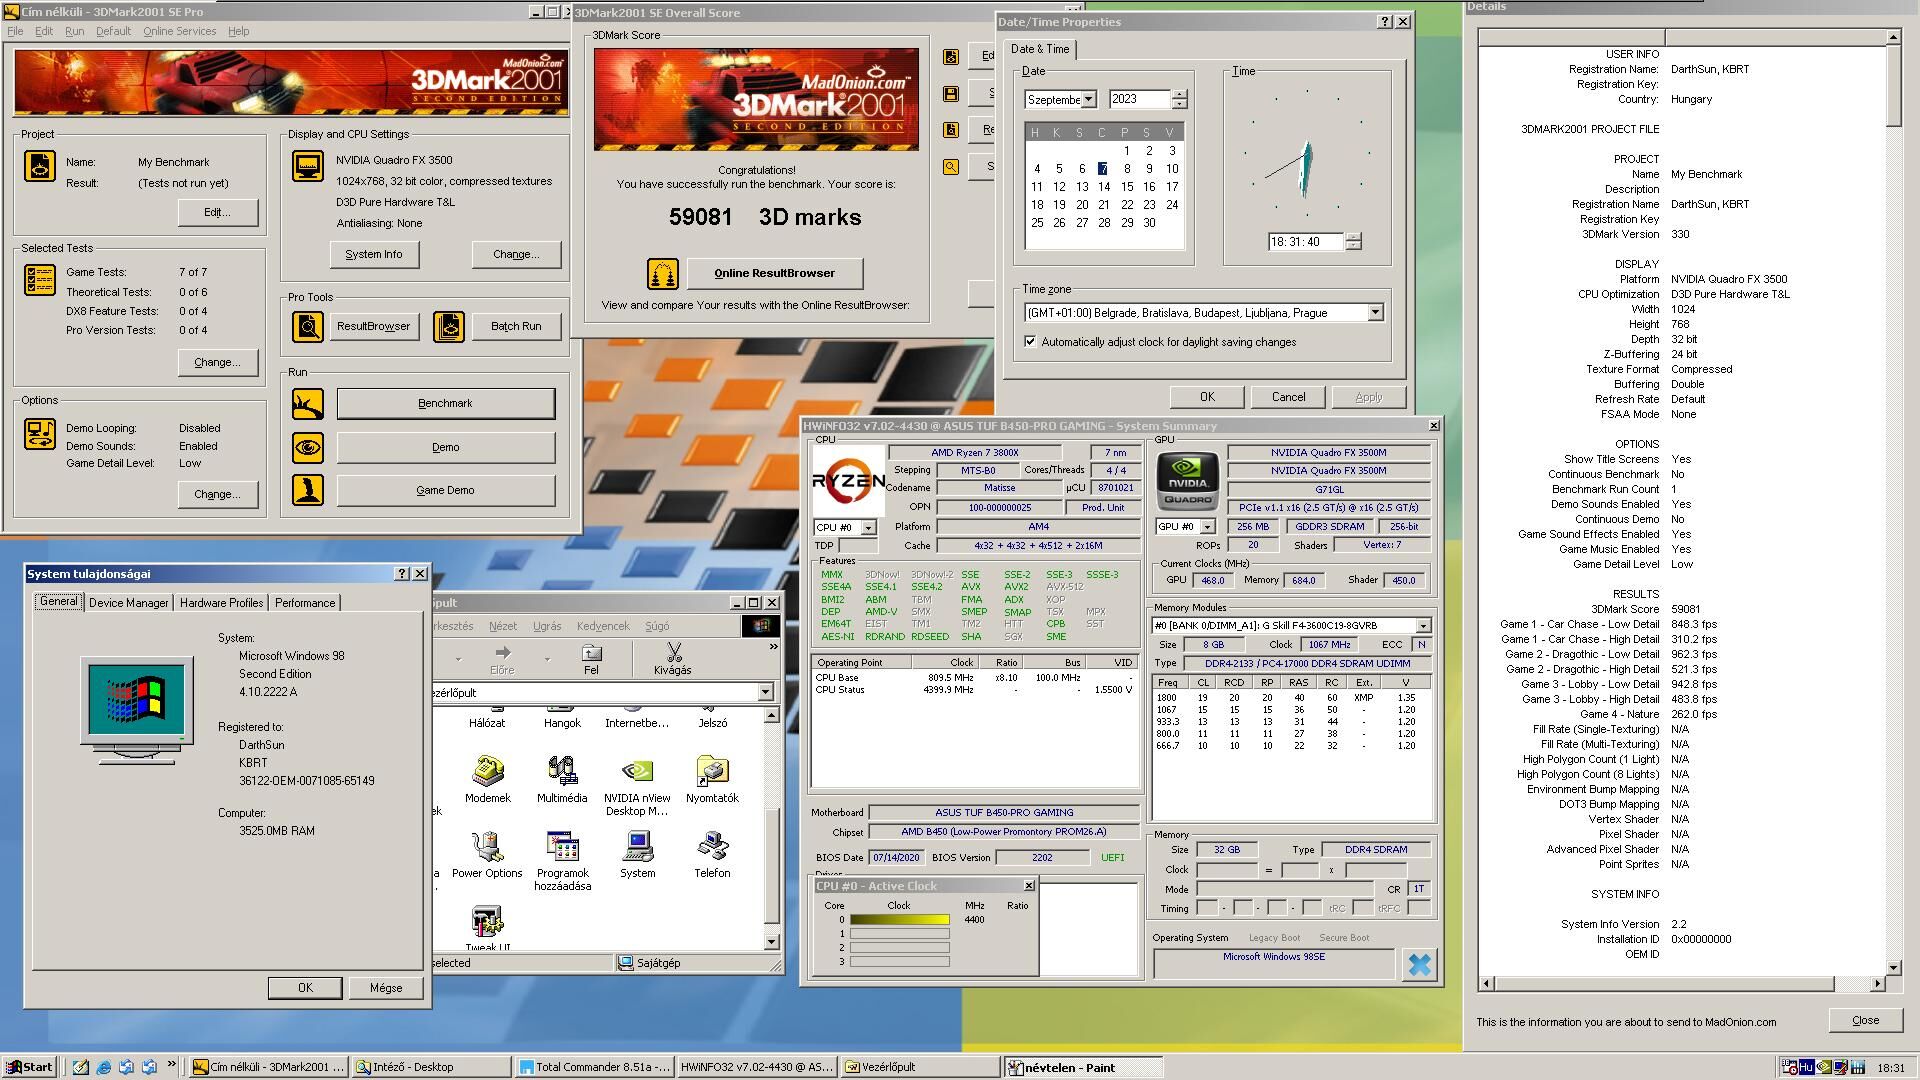Image resolution: width=1920 pixels, height=1080 pixels.
Task: Click the Batch Run icon in Pro Tools
Action: click(449, 326)
